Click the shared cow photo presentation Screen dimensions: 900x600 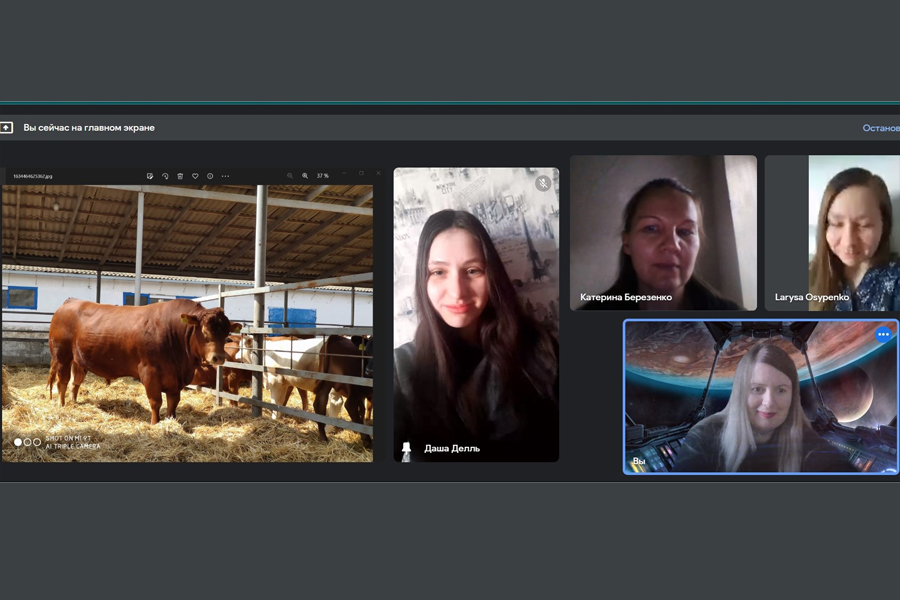click(188, 323)
